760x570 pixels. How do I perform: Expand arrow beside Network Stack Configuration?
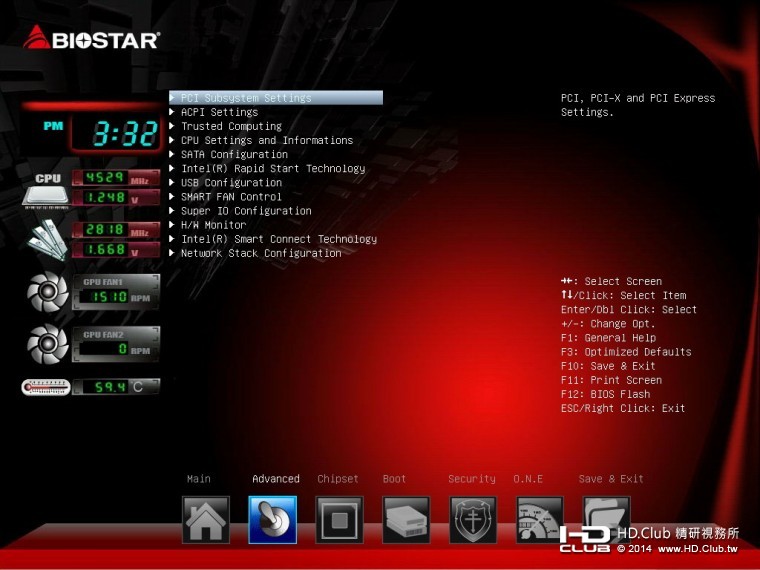coord(172,253)
